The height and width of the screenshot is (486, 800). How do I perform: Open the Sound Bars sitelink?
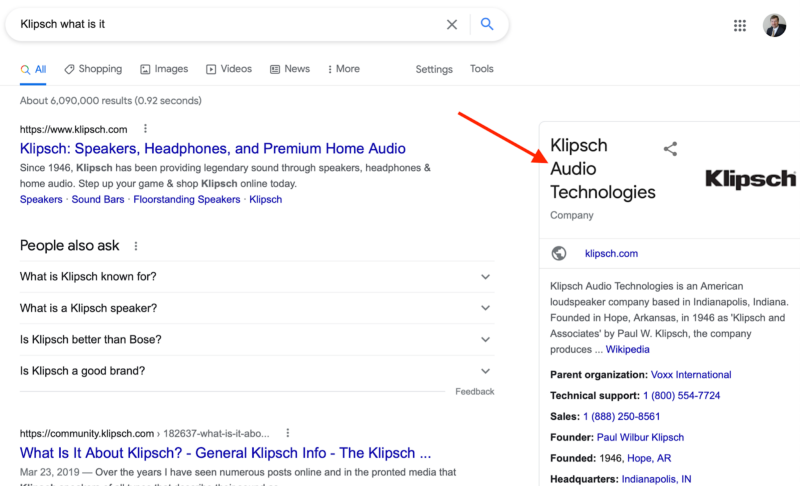98,199
